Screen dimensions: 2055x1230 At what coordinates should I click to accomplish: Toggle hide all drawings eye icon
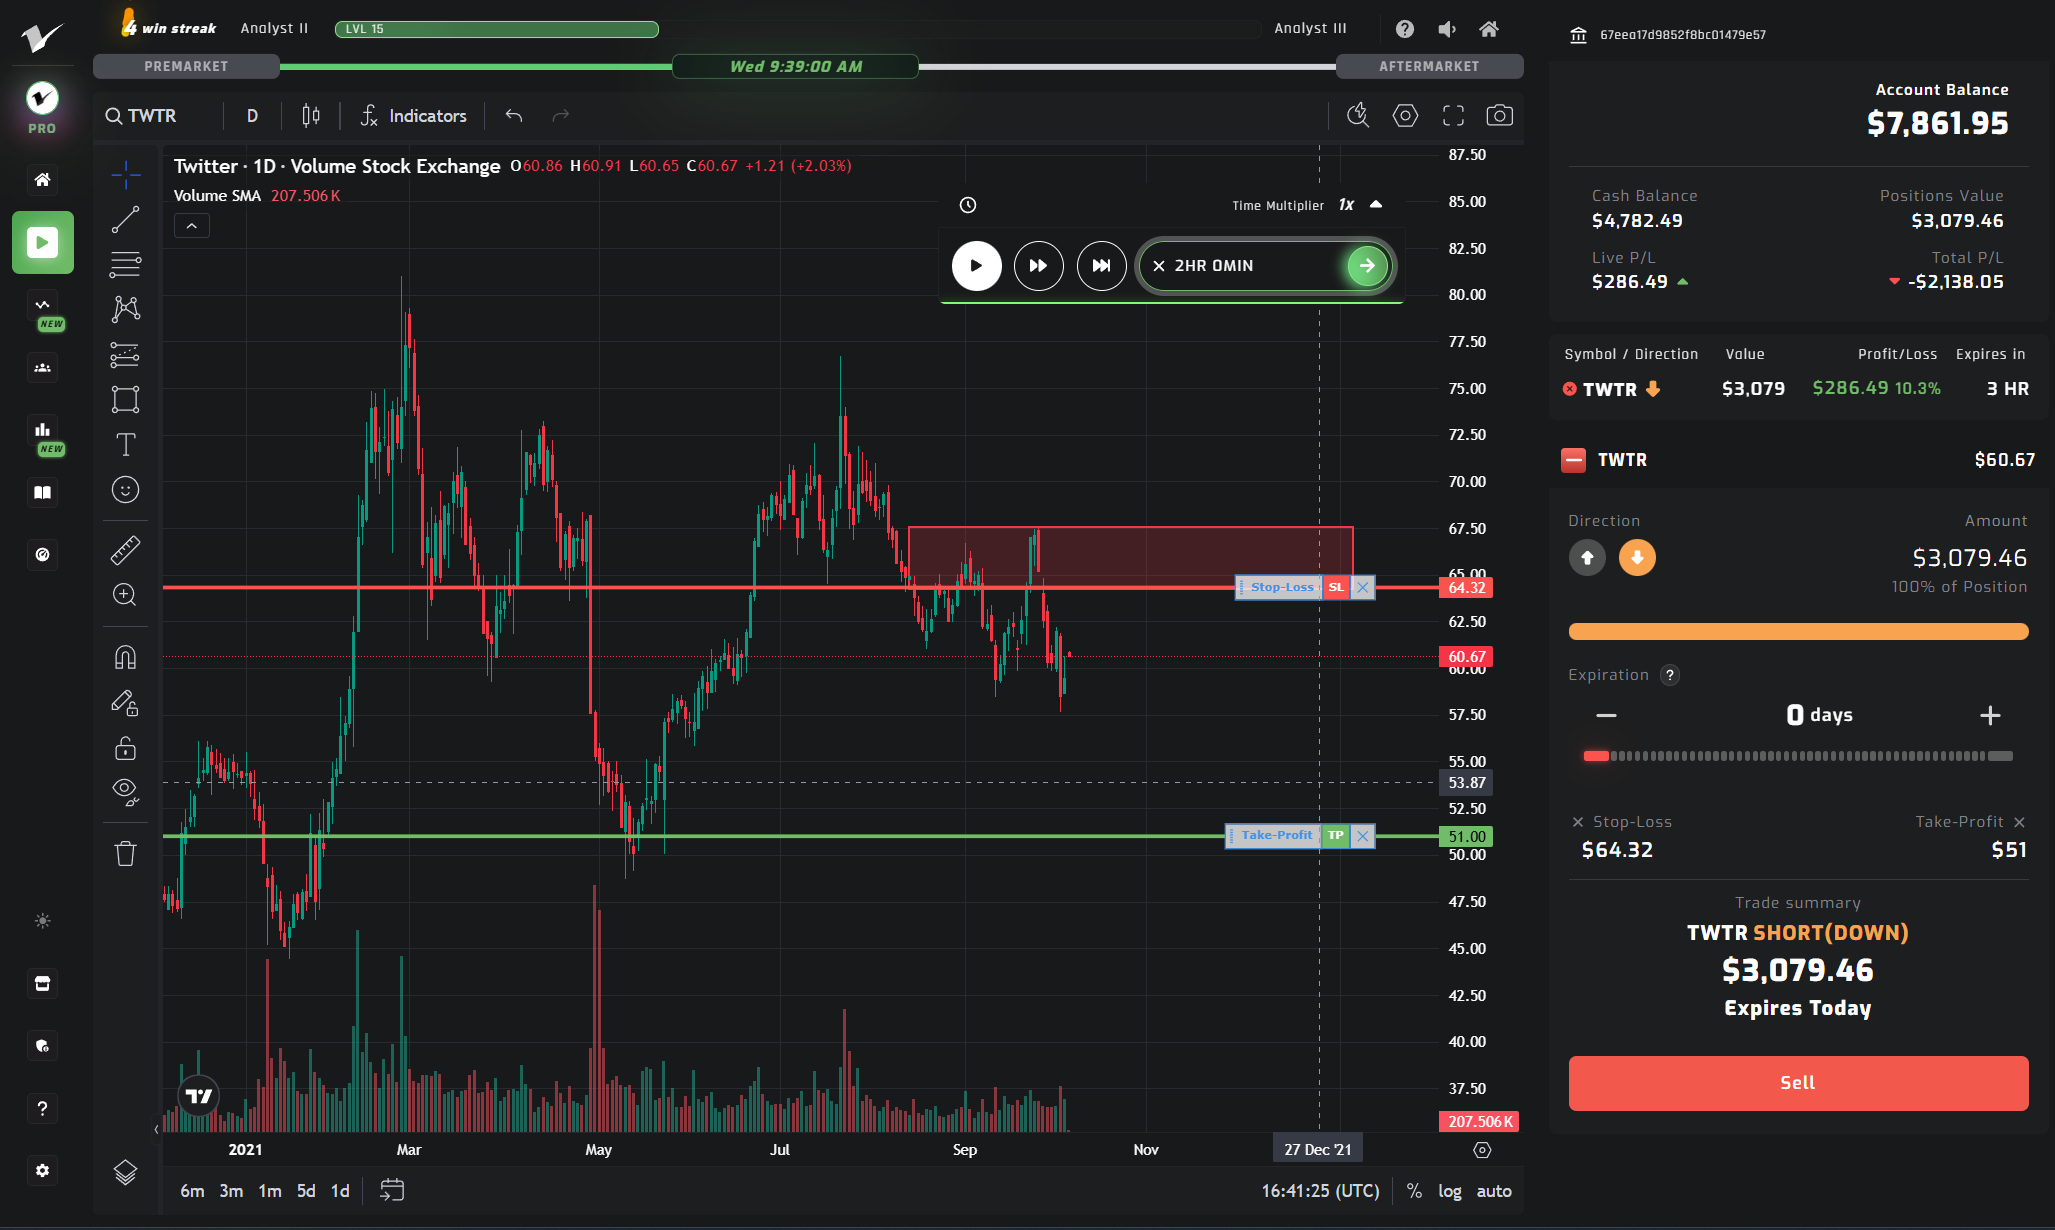(x=125, y=790)
